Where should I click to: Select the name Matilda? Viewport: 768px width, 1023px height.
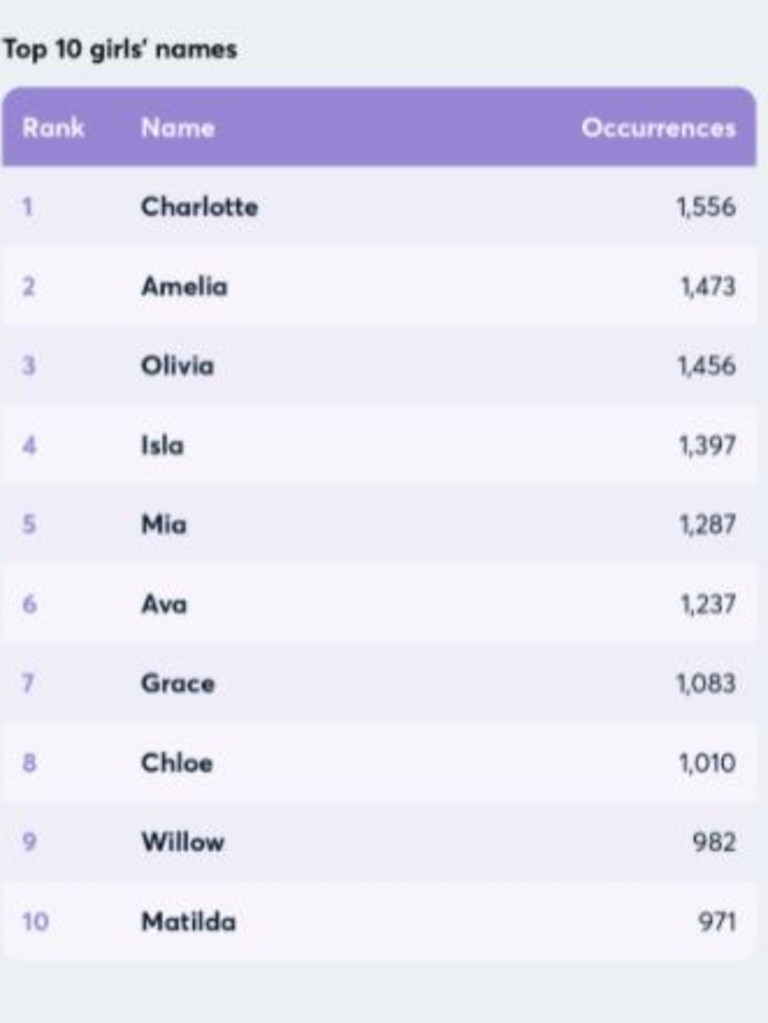189,921
